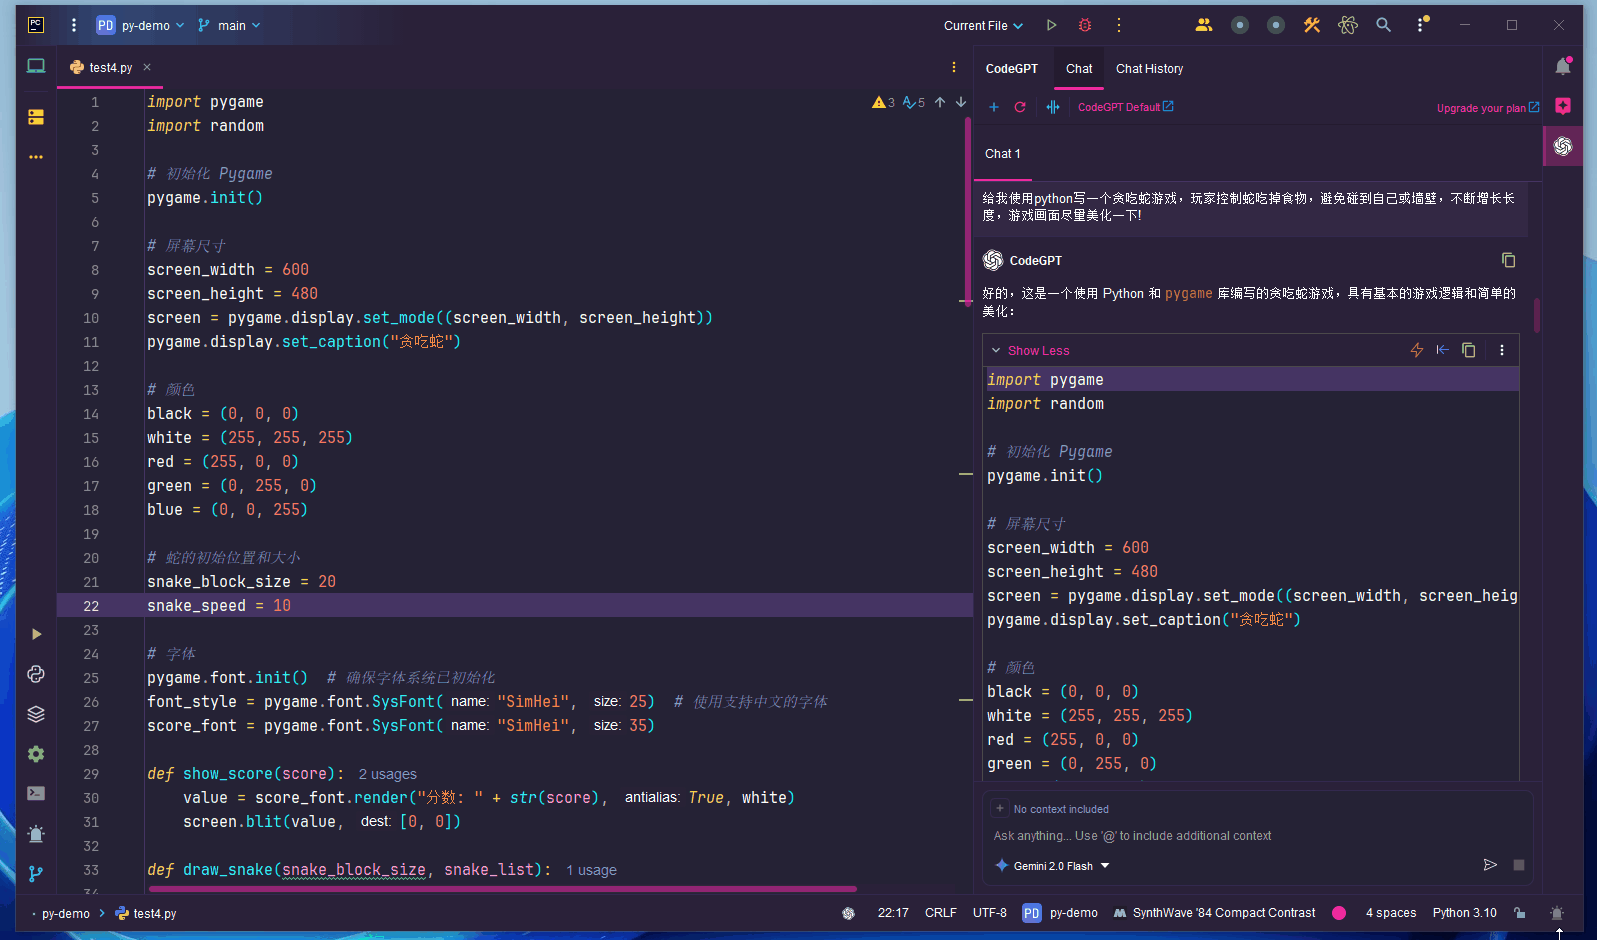
Task: Collapse code block with Show Less
Action: (1030, 351)
